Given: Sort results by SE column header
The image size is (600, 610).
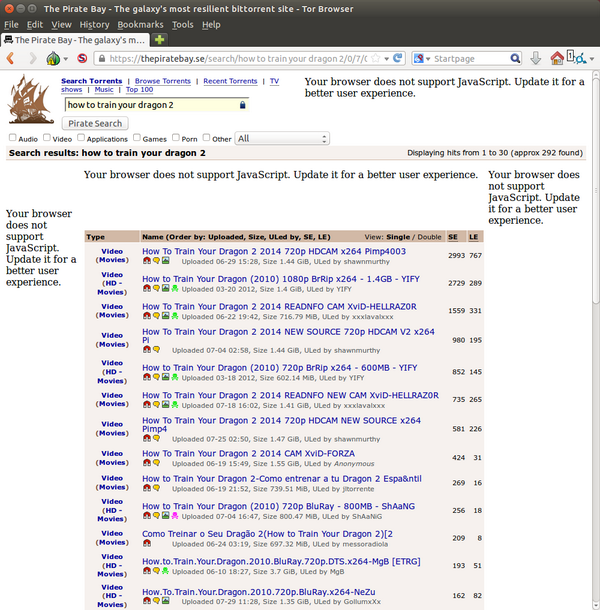Looking at the screenshot, I should point(453,237).
